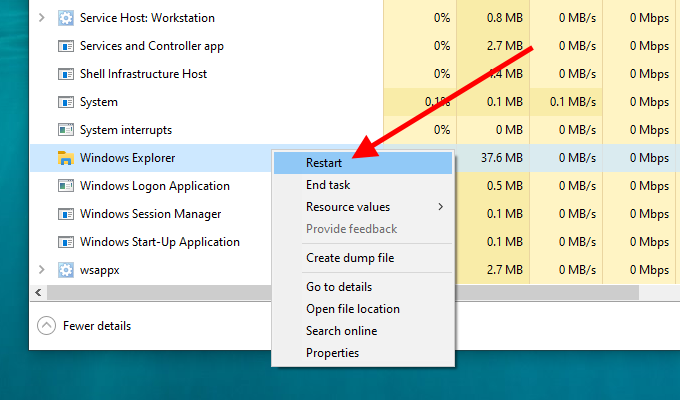Screen dimensions: 680x400
Task: Choose Open file location
Action: pyautogui.click(x=352, y=309)
